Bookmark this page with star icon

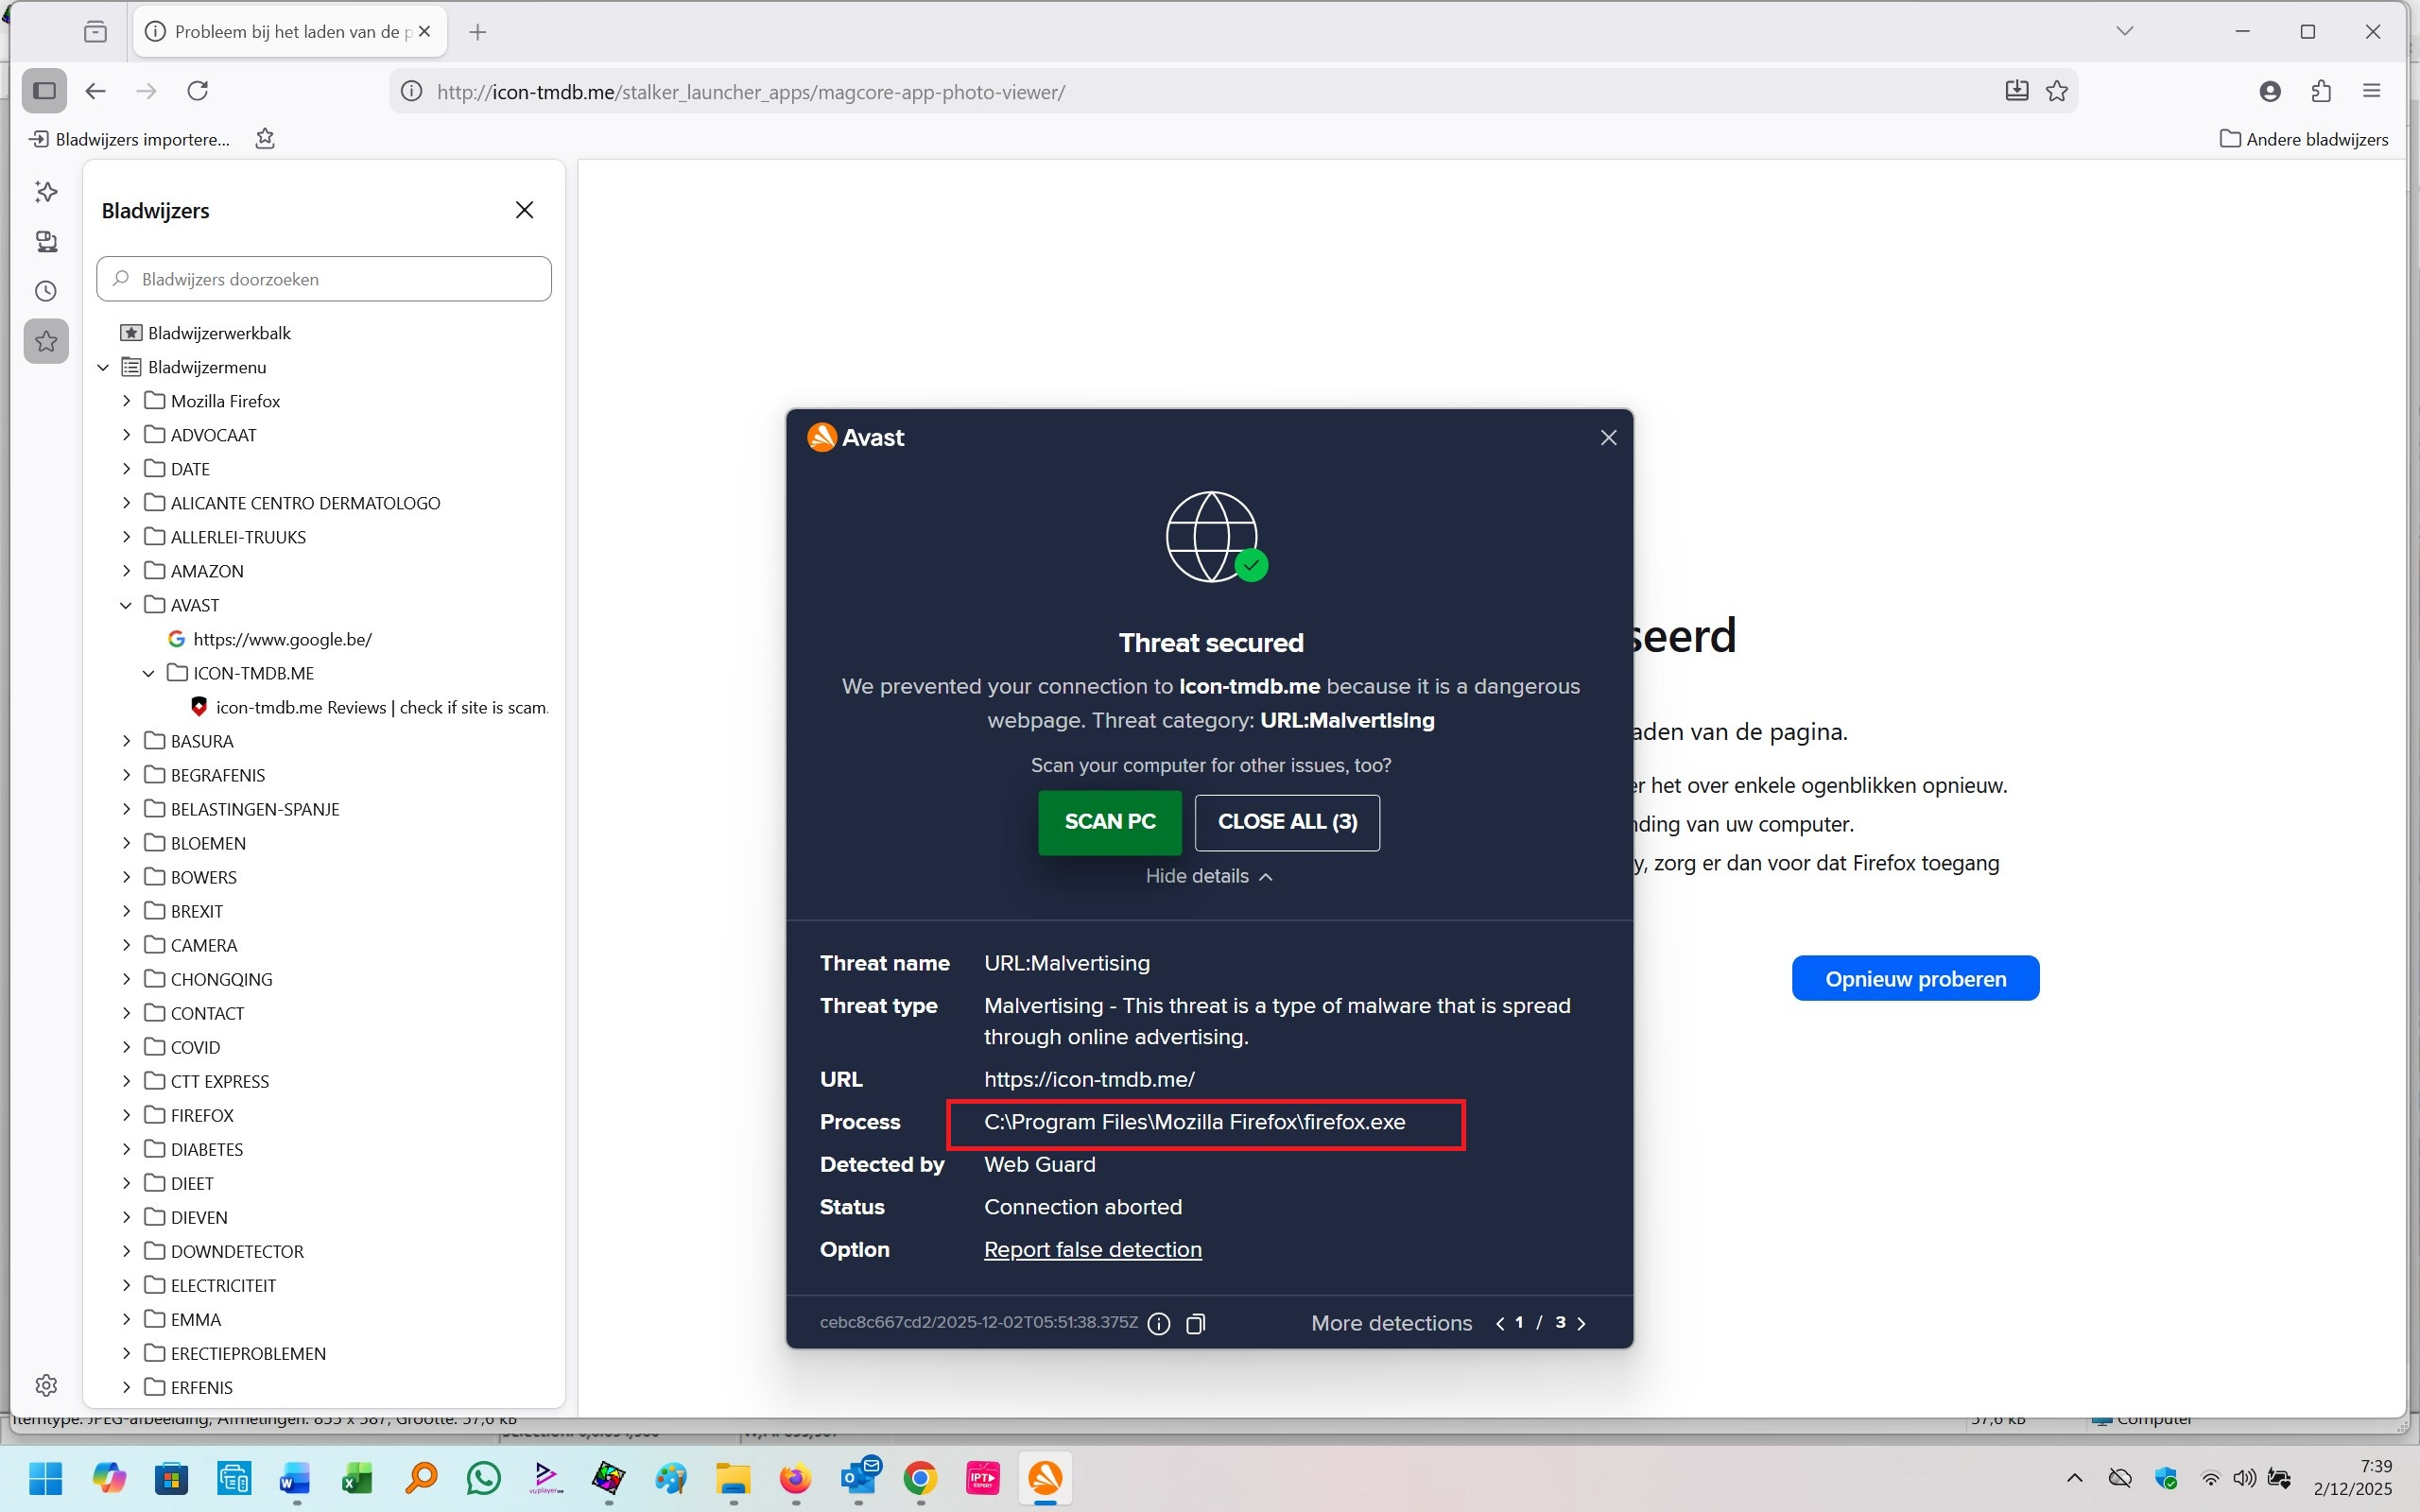click(x=2057, y=91)
